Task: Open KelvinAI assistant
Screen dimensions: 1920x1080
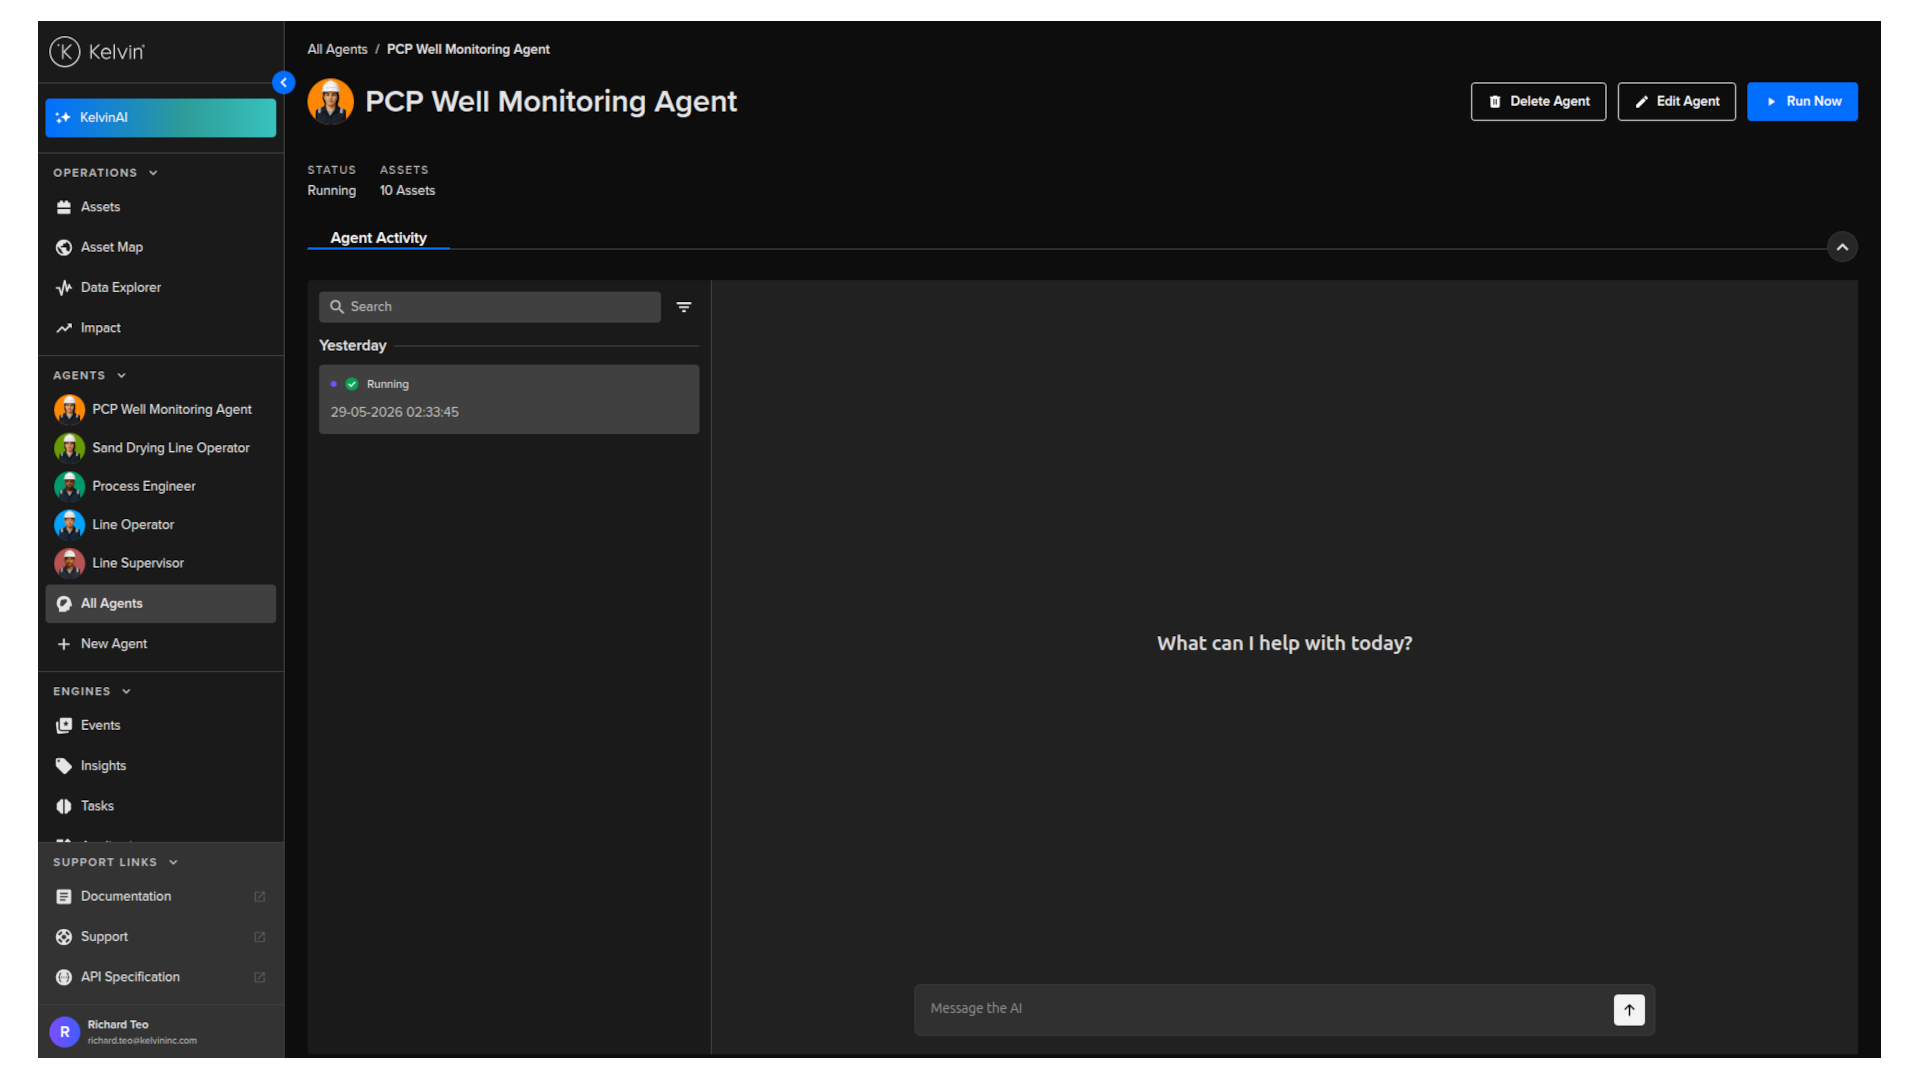Action: click(160, 118)
